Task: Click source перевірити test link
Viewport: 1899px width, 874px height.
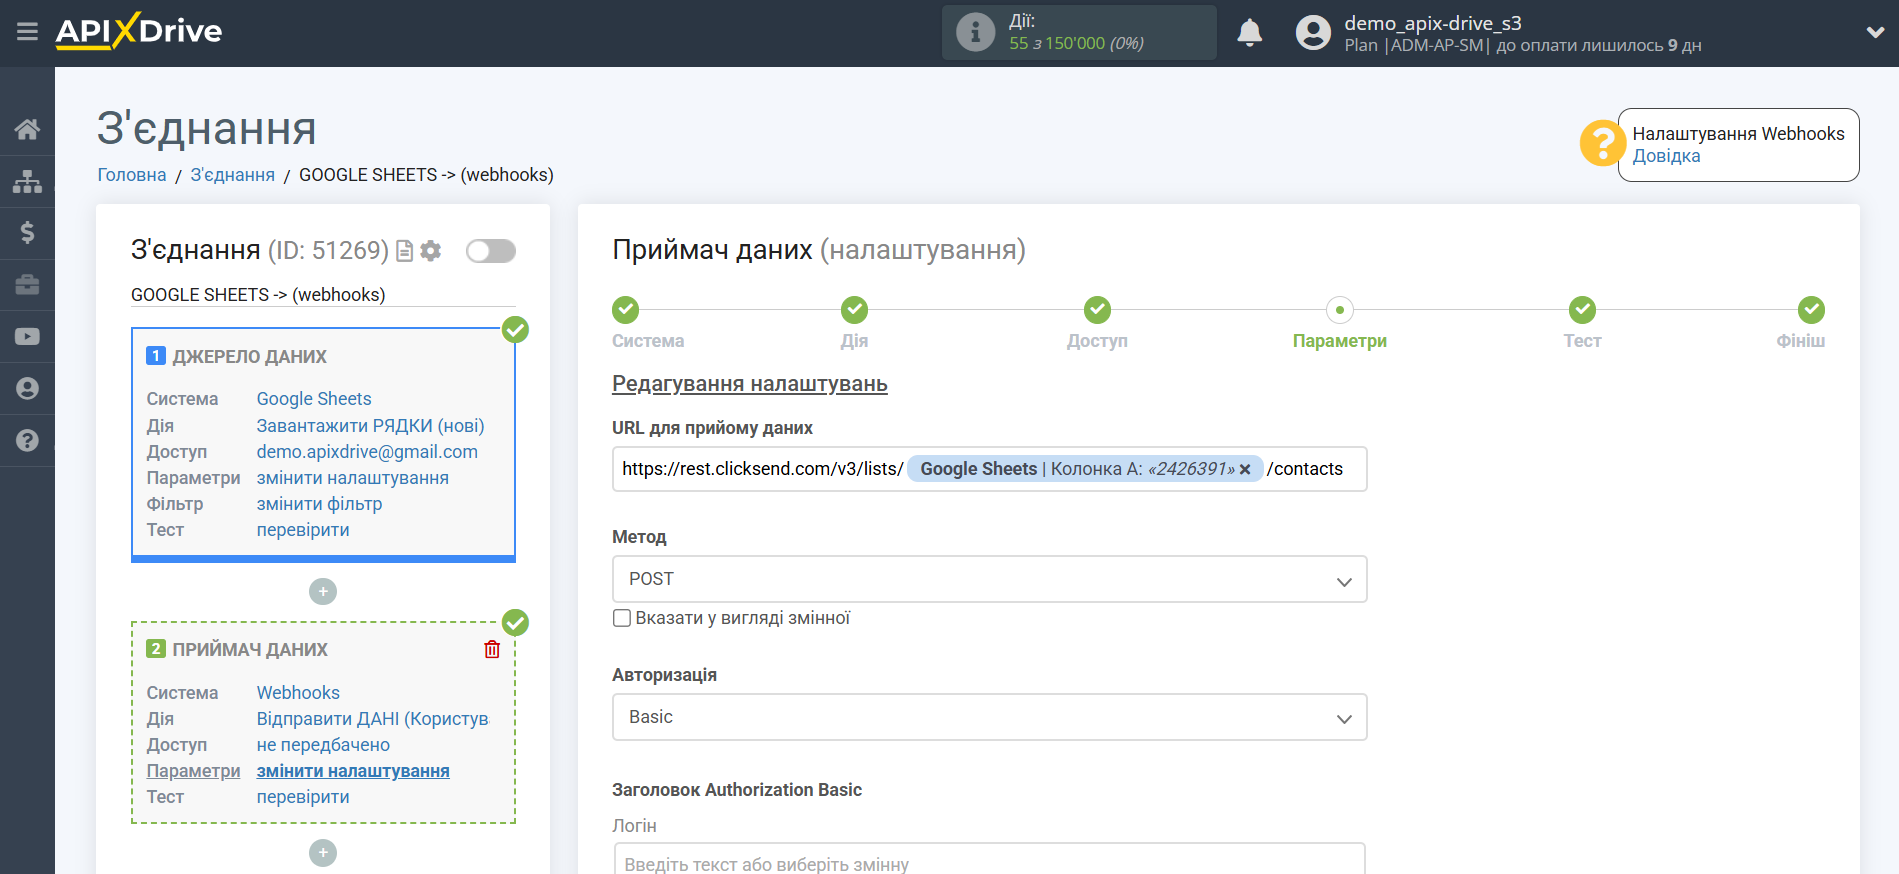Action: [303, 530]
